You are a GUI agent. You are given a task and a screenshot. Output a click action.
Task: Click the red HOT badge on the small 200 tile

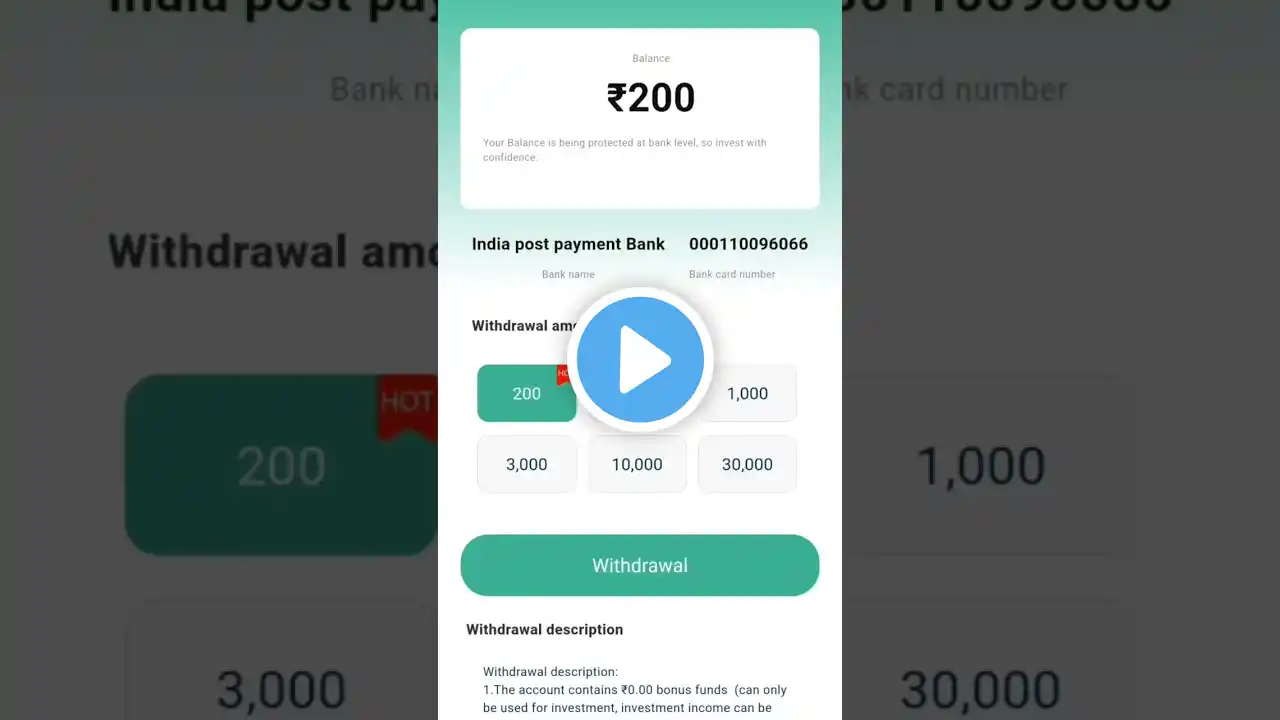(563, 374)
